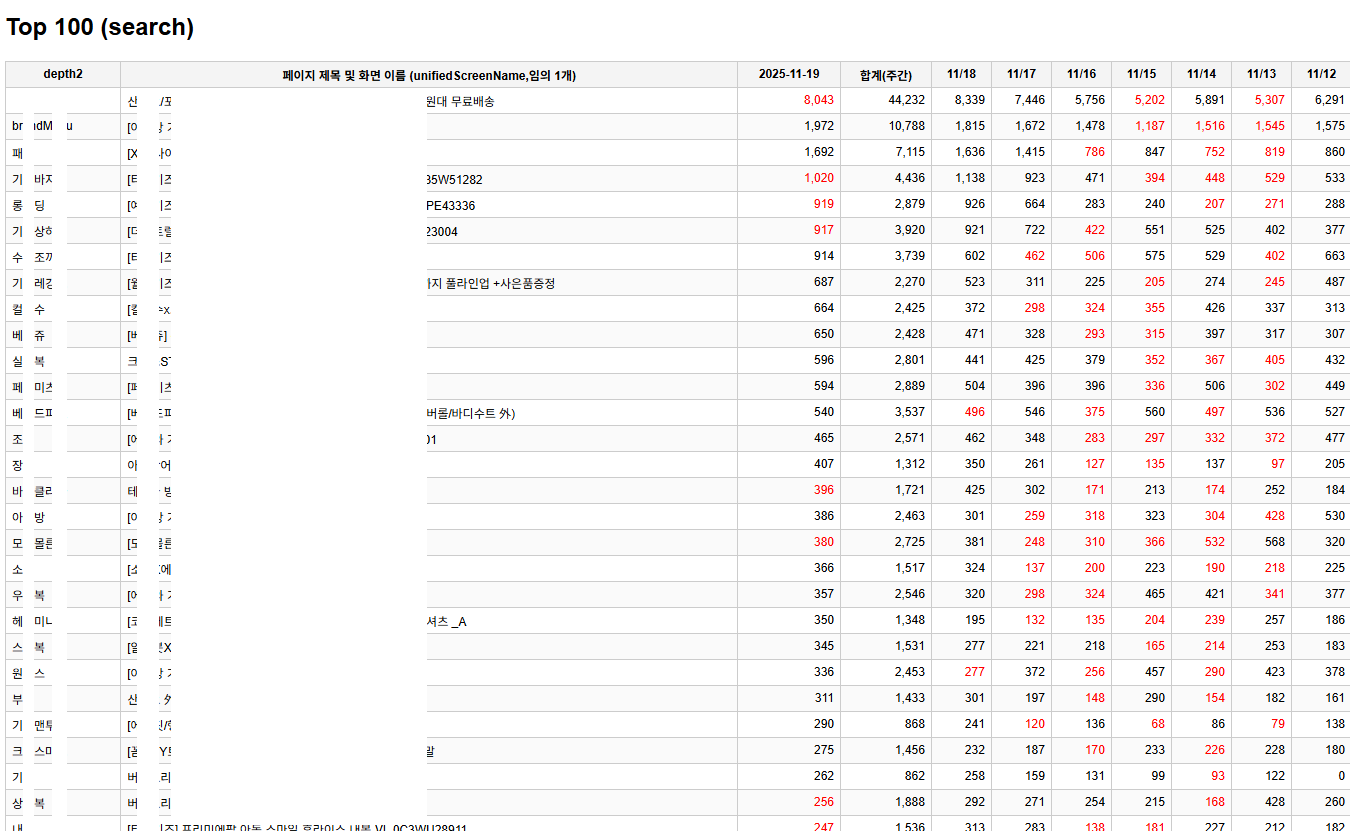Click the weekly total 2,425 cell
Image resolution: width=1350 pixels, height=831 pixels.
(x=886, y=309)
